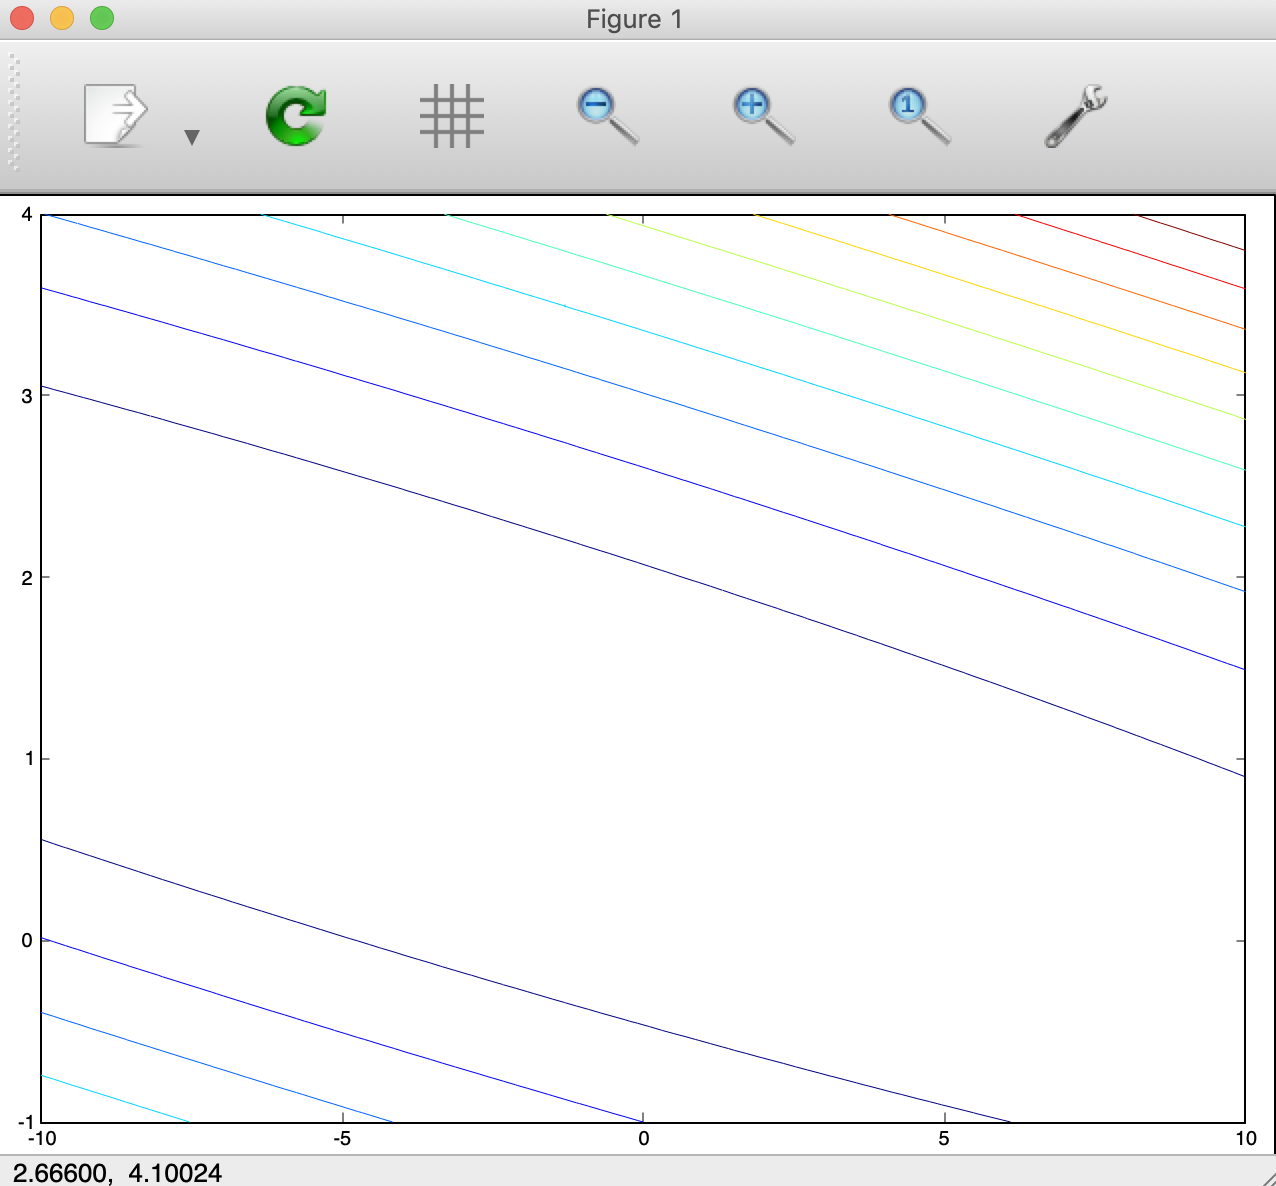The image size is (1276, 1186).
Task: Click the y-axis label '2'
Action: click(28, 578)
